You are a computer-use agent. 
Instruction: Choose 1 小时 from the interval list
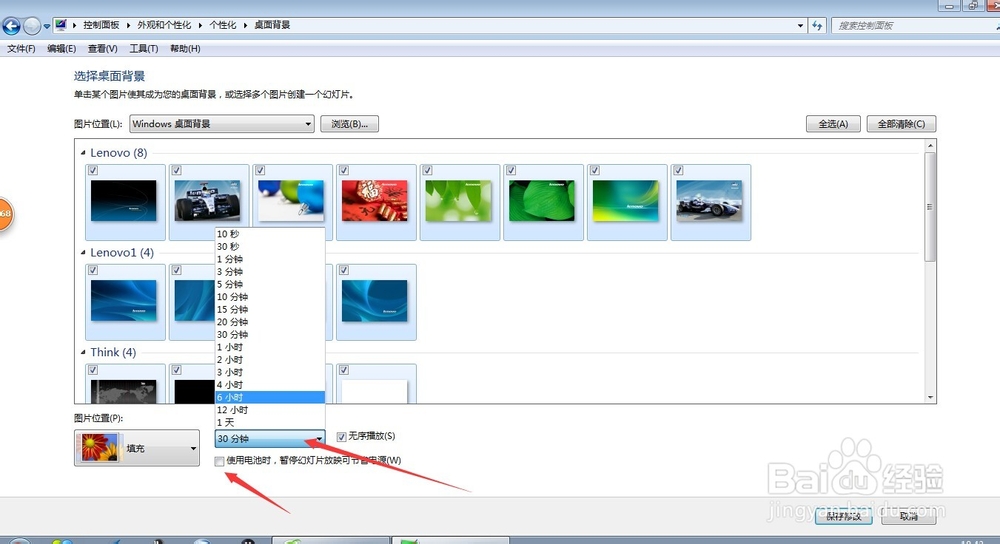pyautogui.click(x=270, y=347)
